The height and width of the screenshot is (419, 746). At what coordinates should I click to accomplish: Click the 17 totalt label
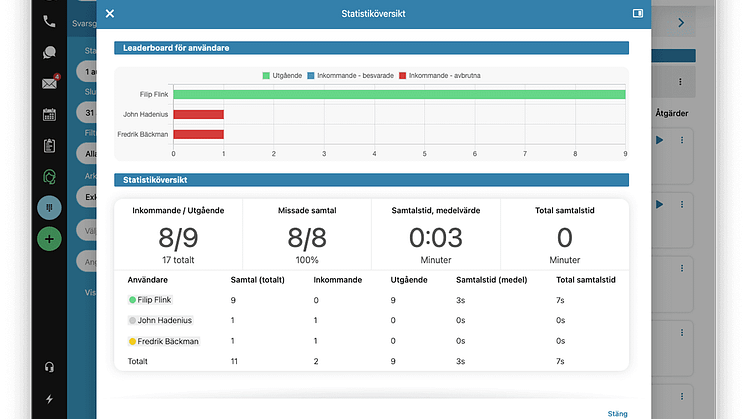tap(178, 260)
